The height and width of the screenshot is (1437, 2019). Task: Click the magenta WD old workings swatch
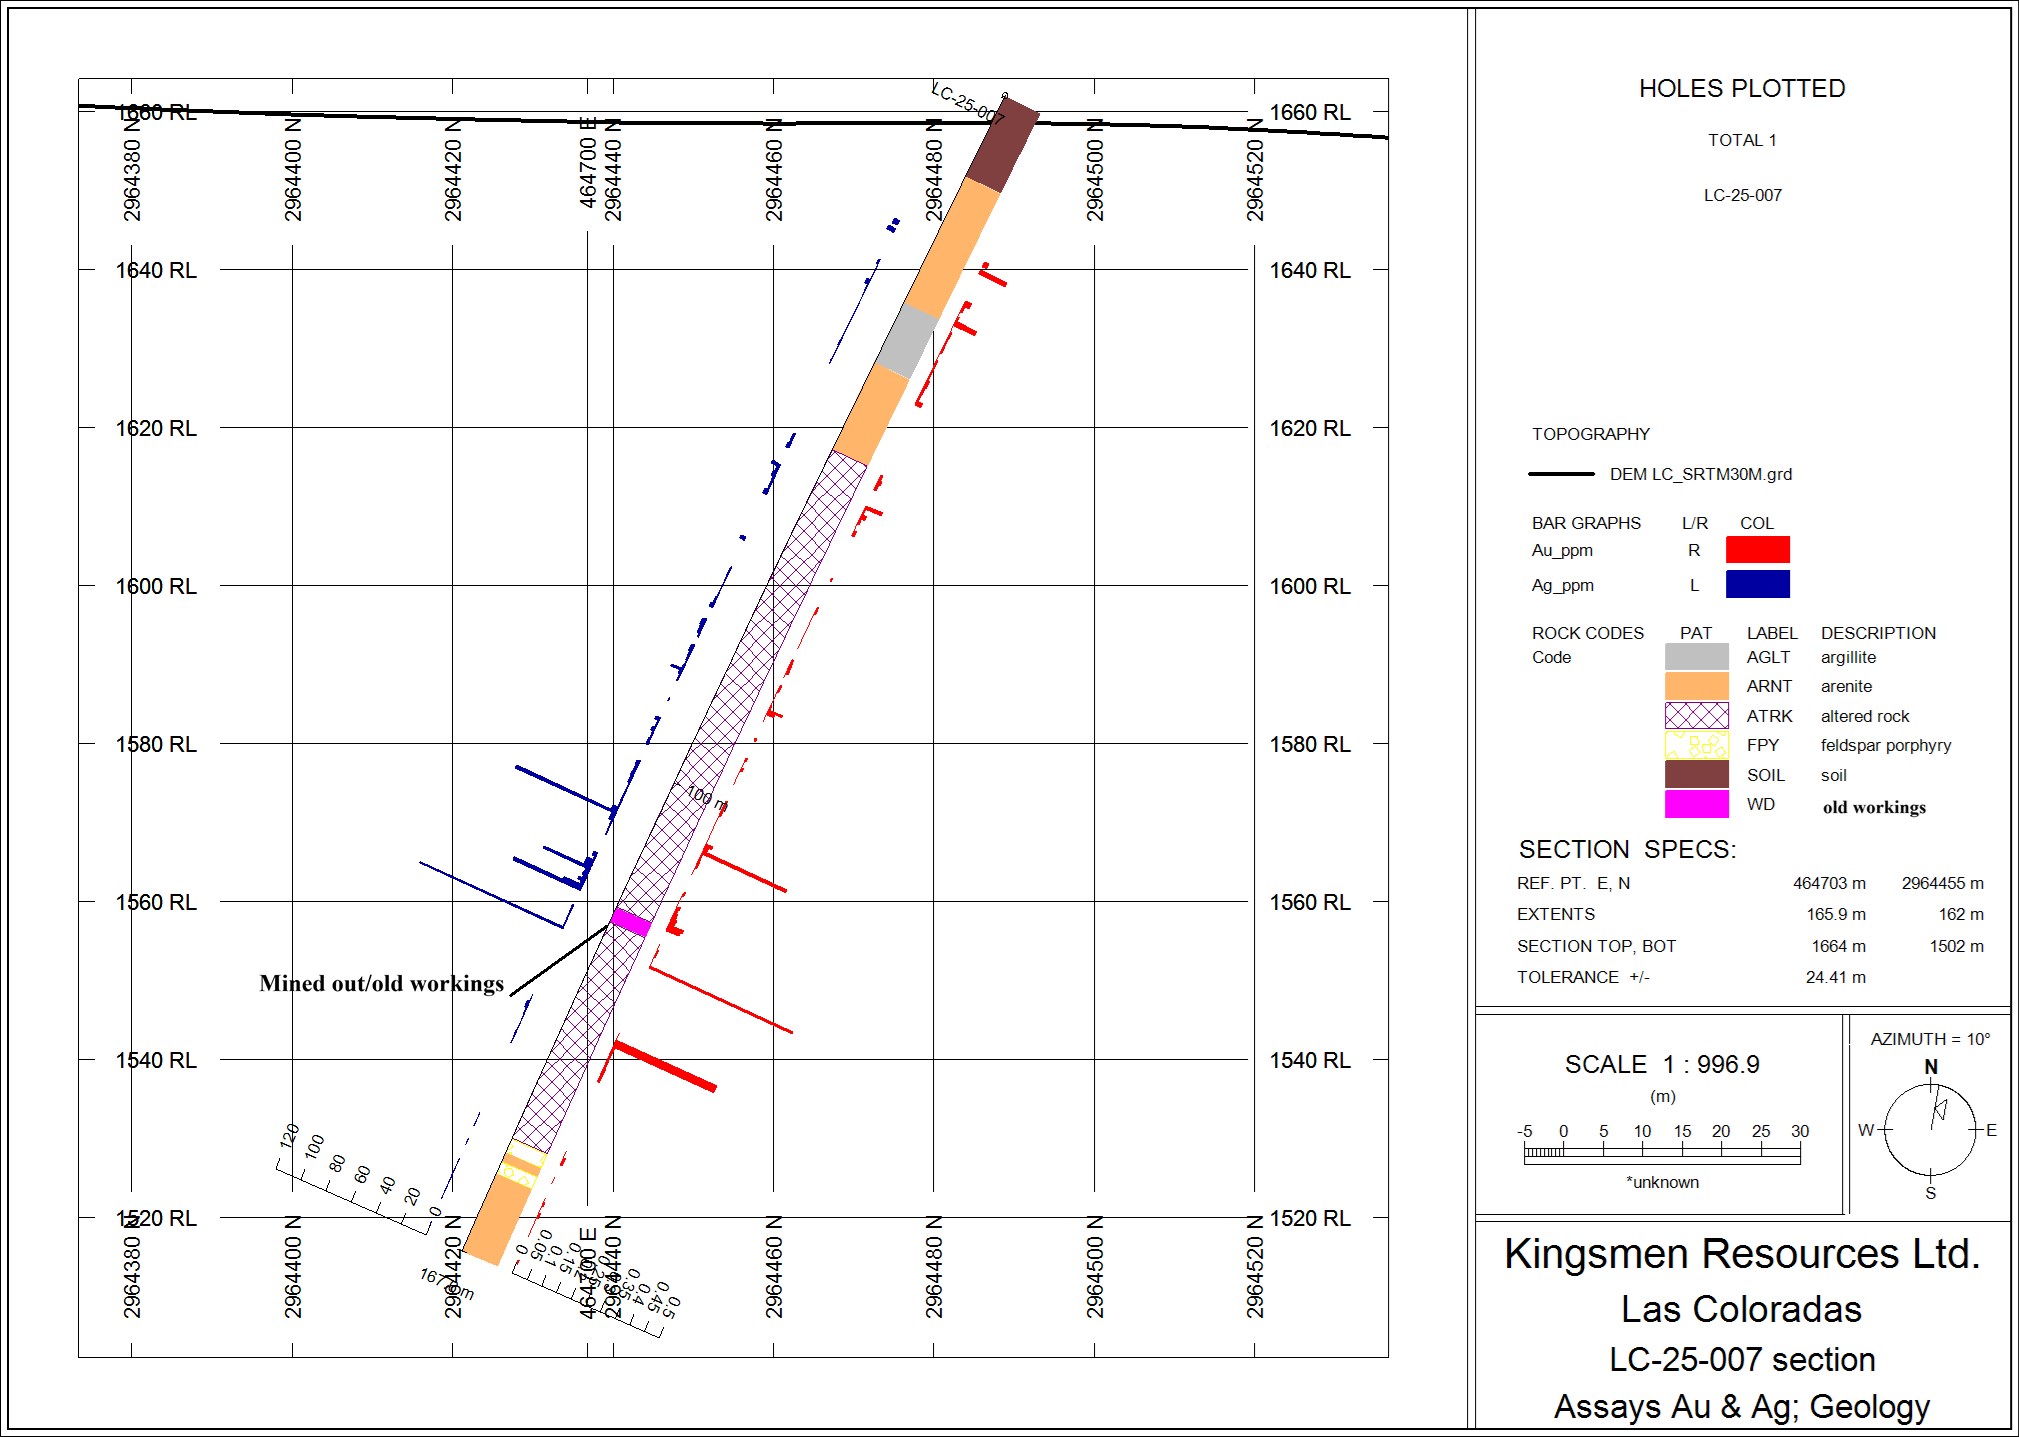[1696, 804]
